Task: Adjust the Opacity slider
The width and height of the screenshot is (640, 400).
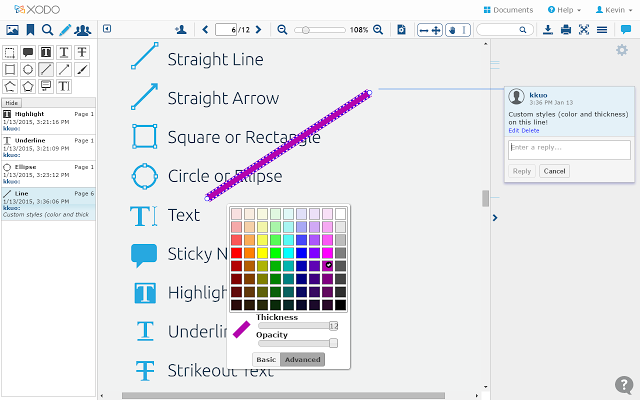Action: tap(298, 343)
